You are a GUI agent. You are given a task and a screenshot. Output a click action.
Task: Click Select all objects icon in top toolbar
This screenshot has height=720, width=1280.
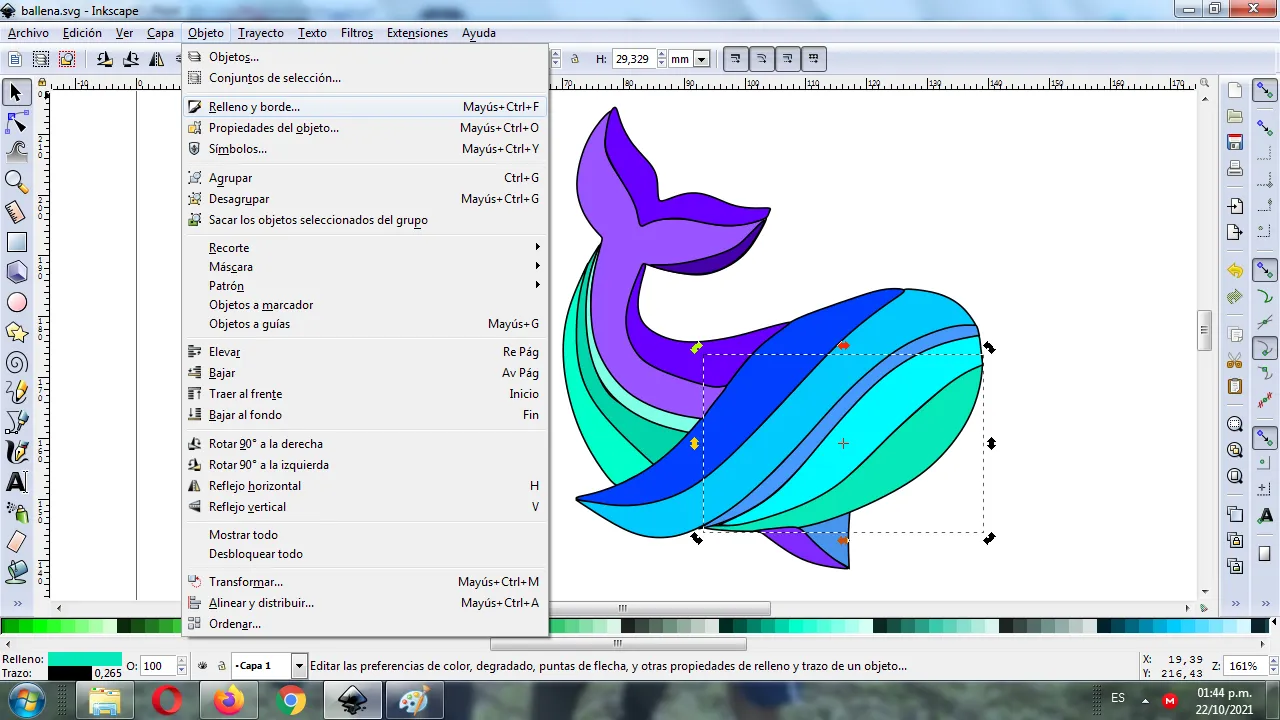[x=16, y=59]
